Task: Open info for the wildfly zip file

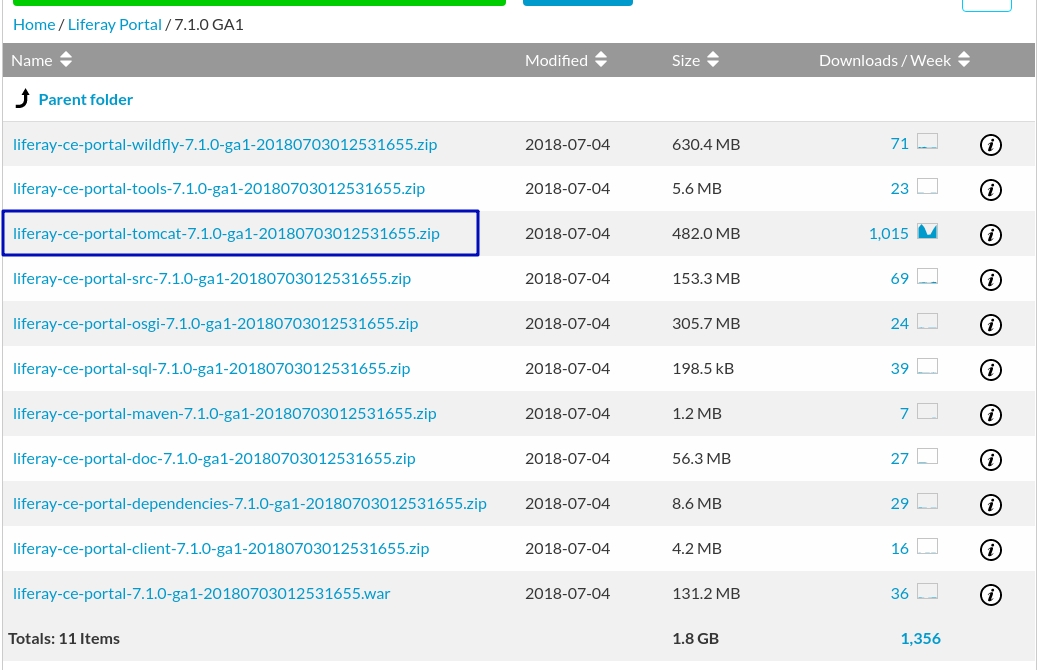Action: coord(990,144)
